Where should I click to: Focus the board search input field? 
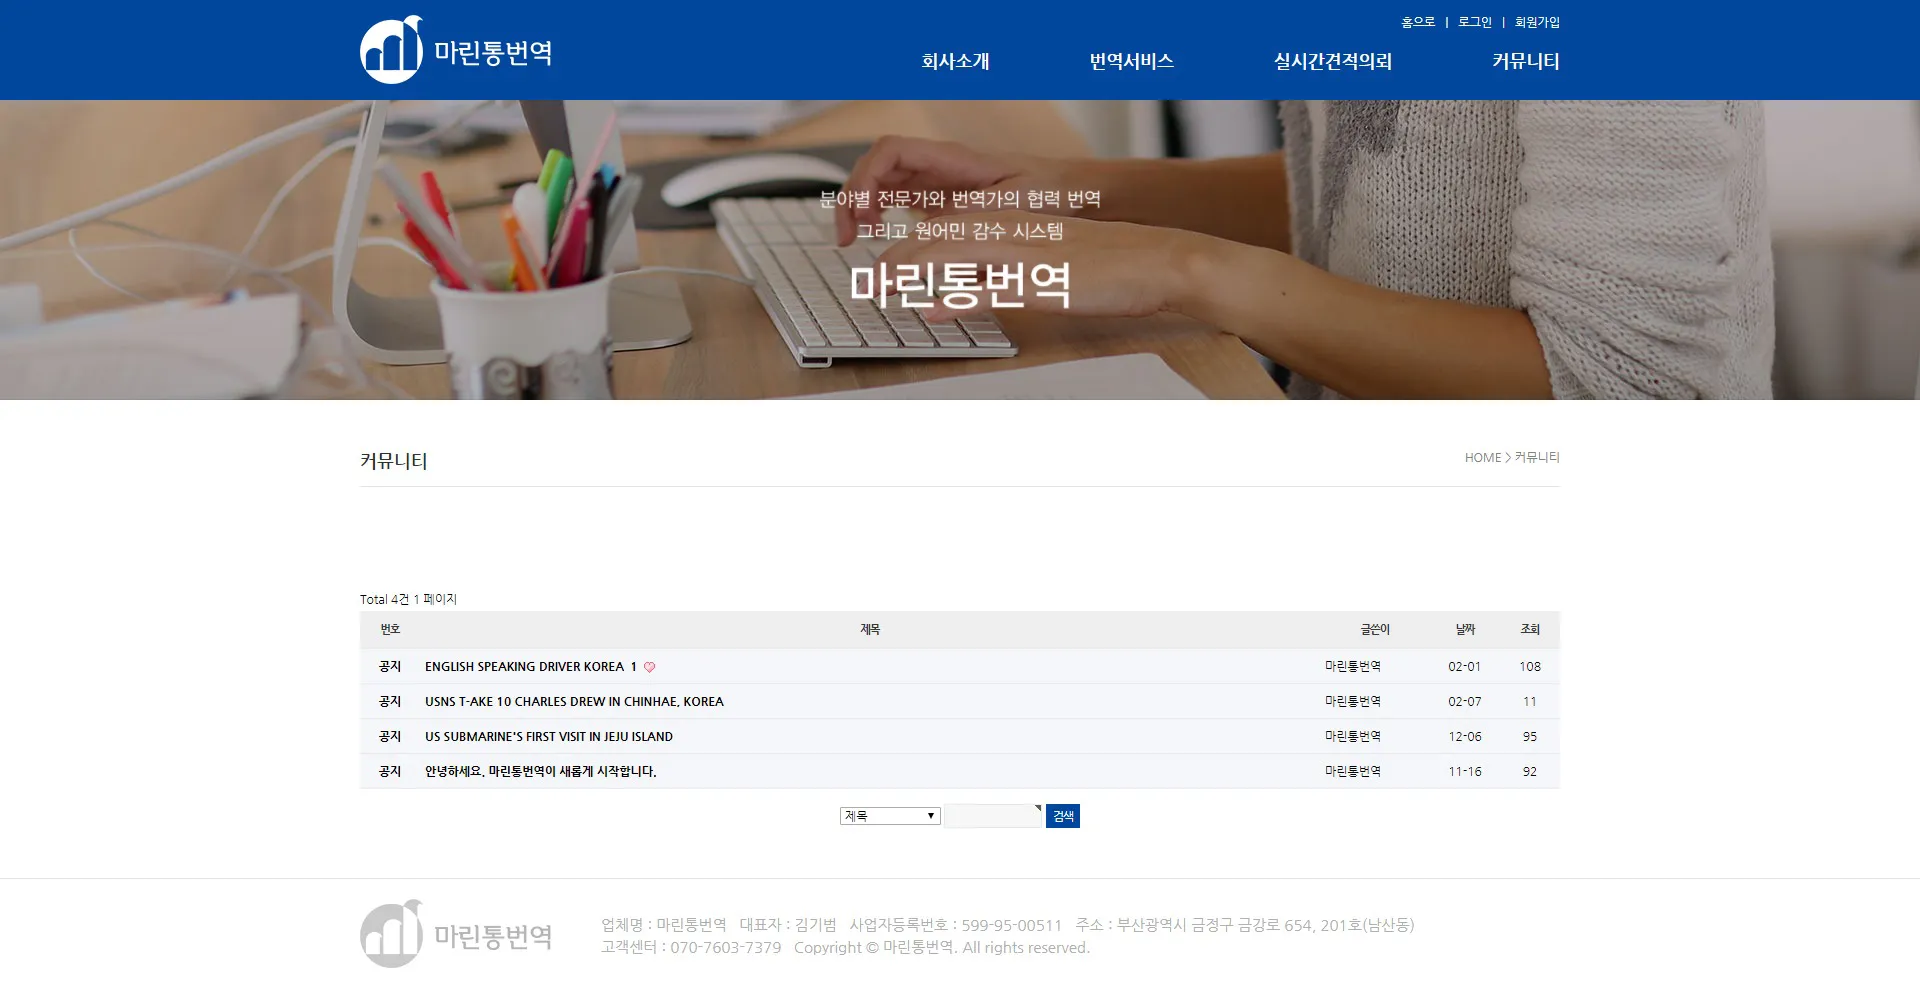click(x=993, y=816)
